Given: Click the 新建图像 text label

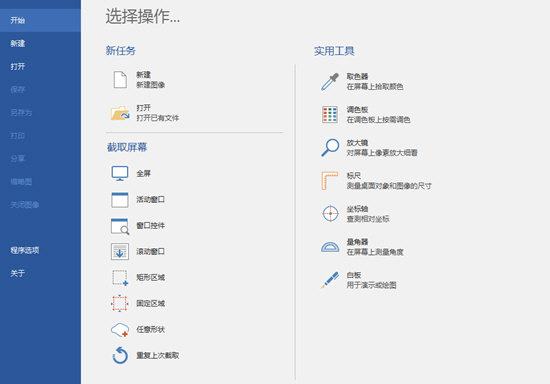Looking at the screenshot, I should tap(150, 85).
